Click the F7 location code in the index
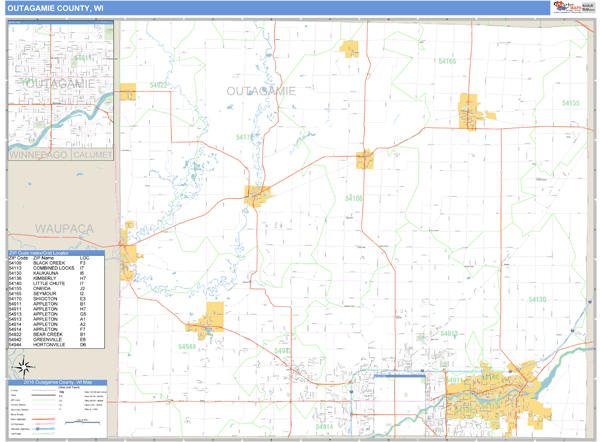 click(82, 329)
